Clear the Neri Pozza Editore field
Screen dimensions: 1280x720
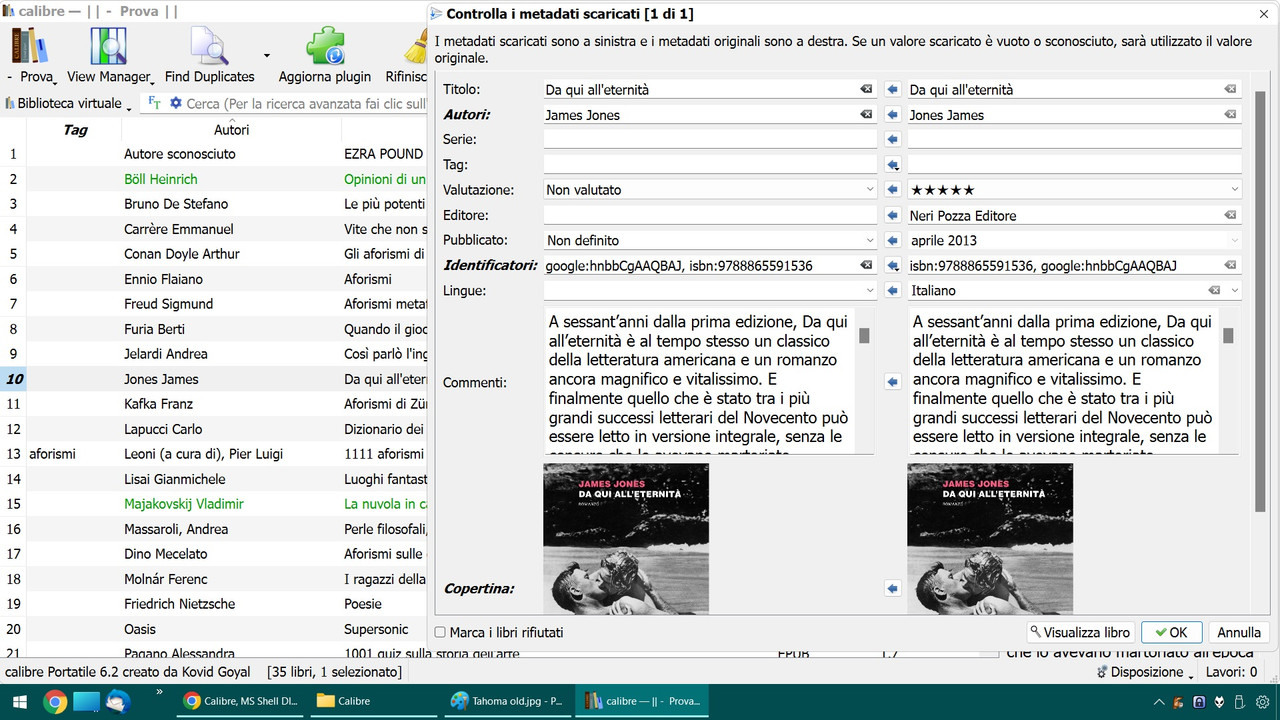(x=1230, y=215)
